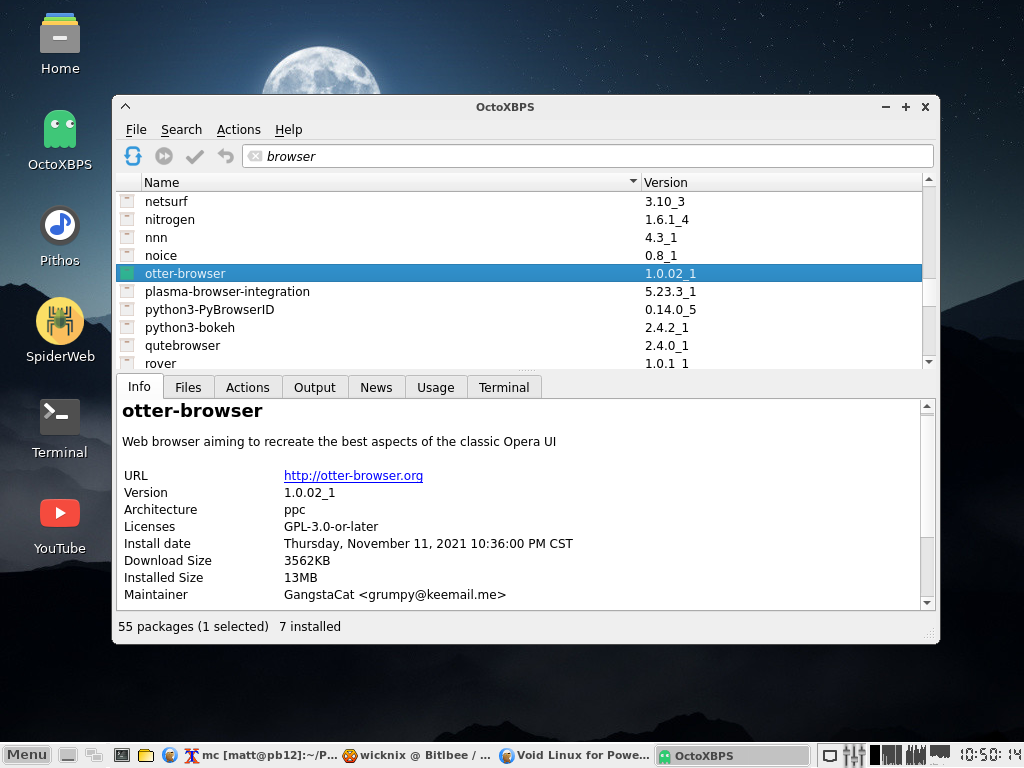Select the Info tab

[x=139, y=386]
